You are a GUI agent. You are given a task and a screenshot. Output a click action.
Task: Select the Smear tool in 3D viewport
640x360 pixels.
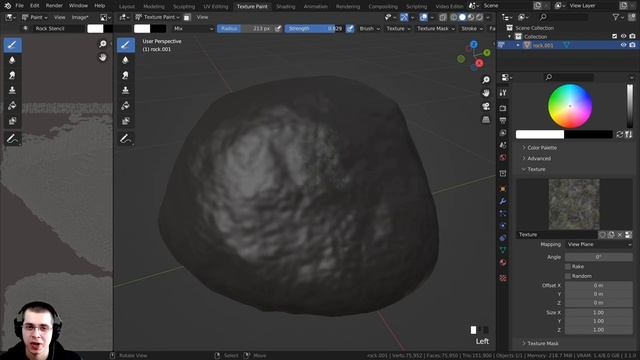[126, 75]
